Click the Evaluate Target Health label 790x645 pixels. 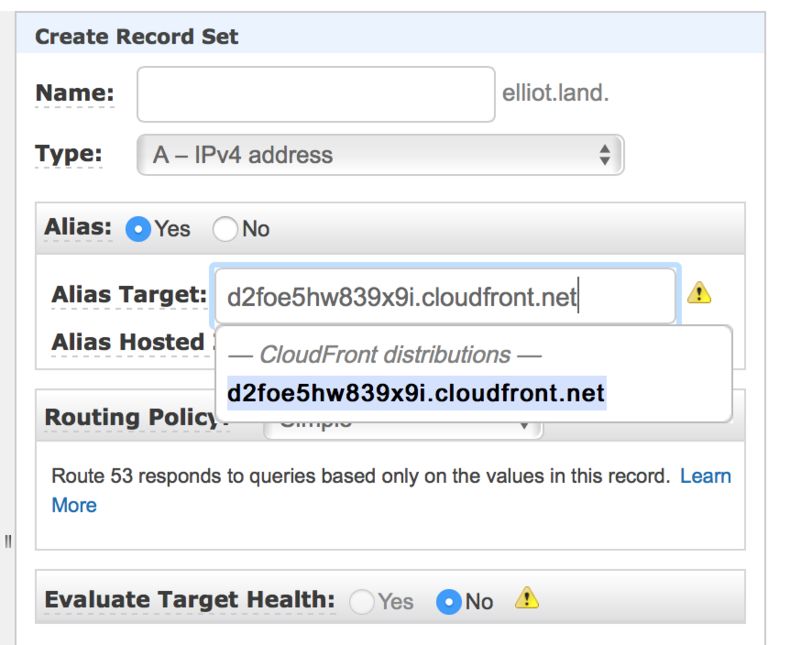coord(190,599)
